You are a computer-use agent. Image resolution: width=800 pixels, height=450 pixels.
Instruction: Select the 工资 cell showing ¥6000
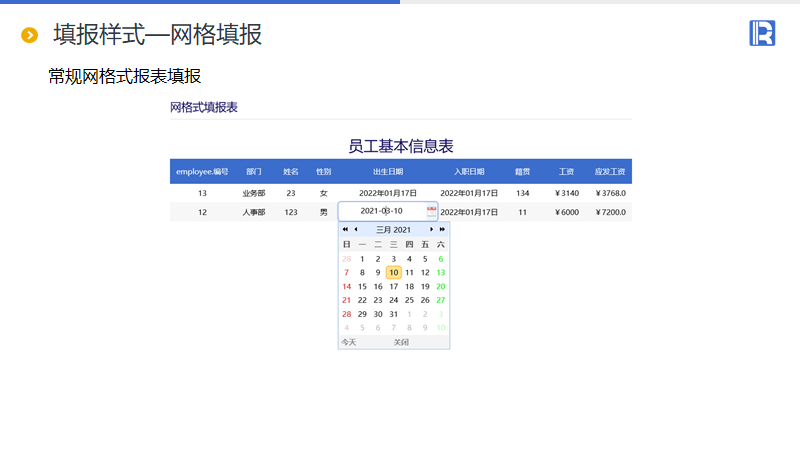[566, 212]
